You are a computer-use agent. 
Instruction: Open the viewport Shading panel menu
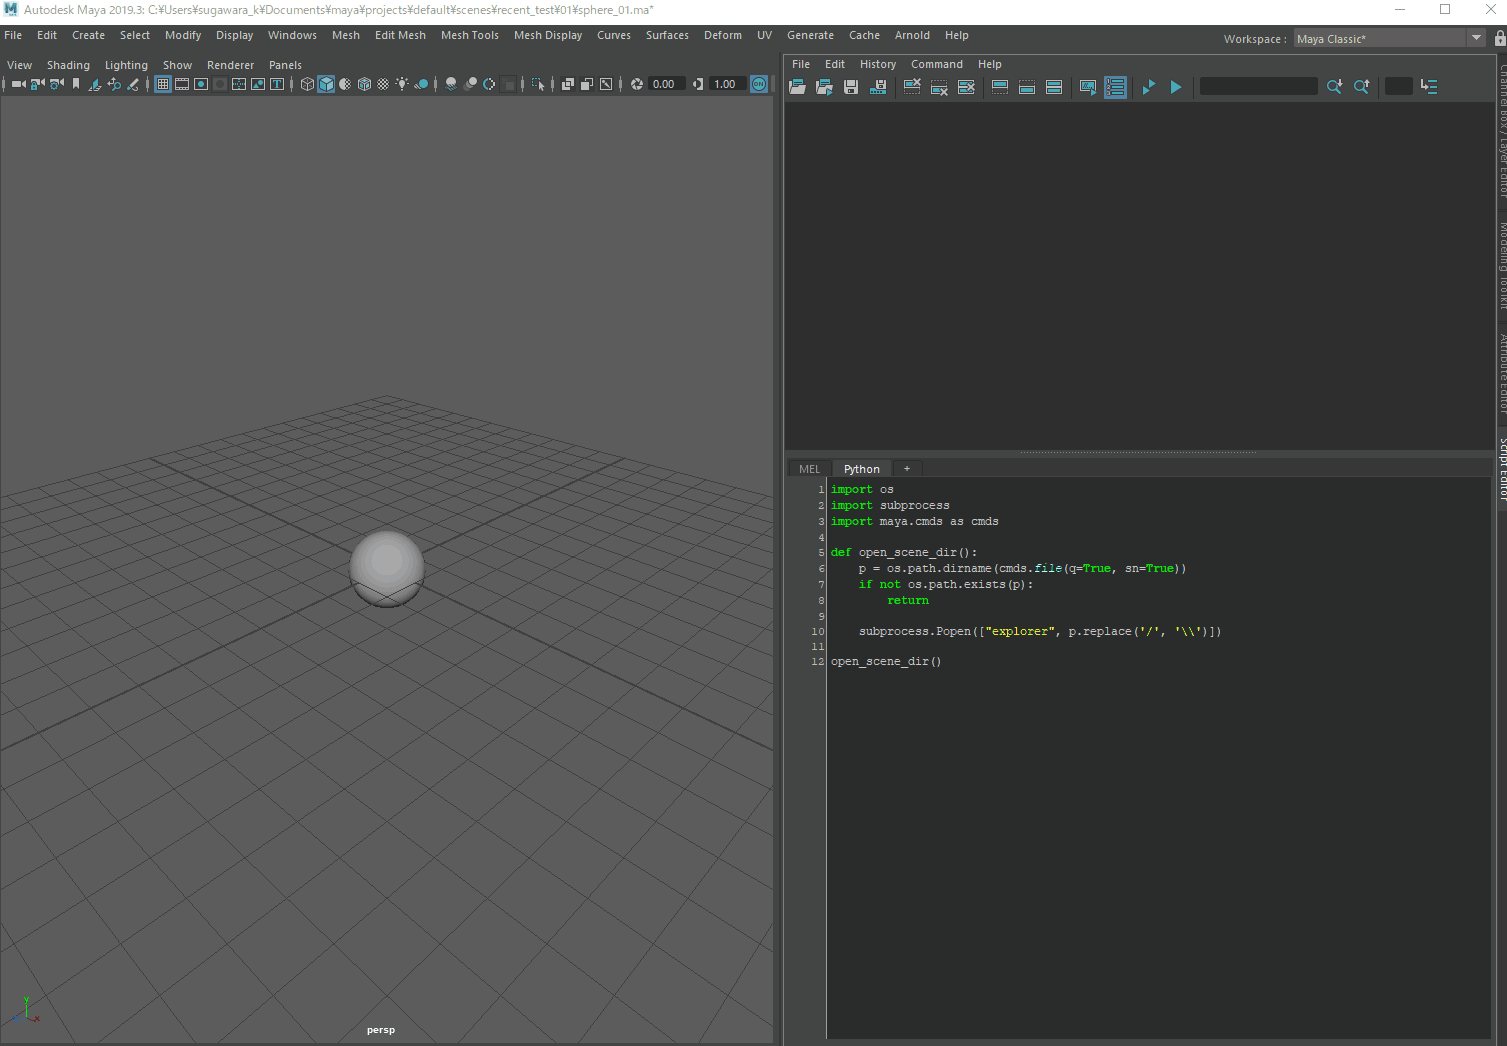(68, 65)
